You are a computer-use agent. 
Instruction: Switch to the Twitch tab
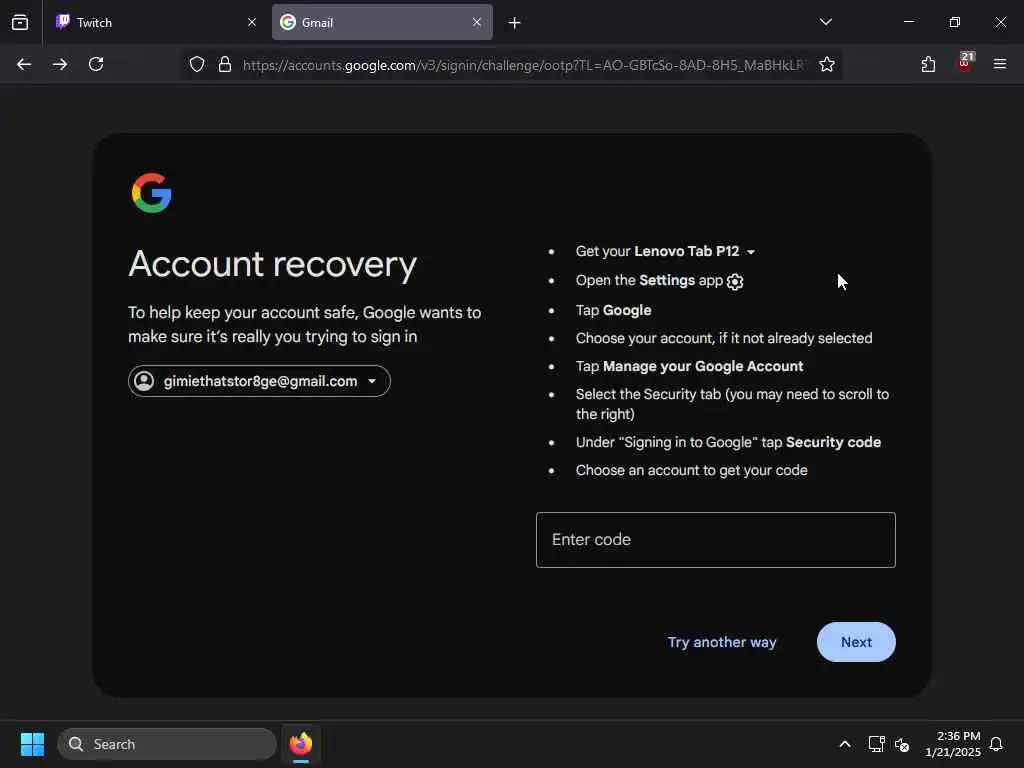click(157, 22)
